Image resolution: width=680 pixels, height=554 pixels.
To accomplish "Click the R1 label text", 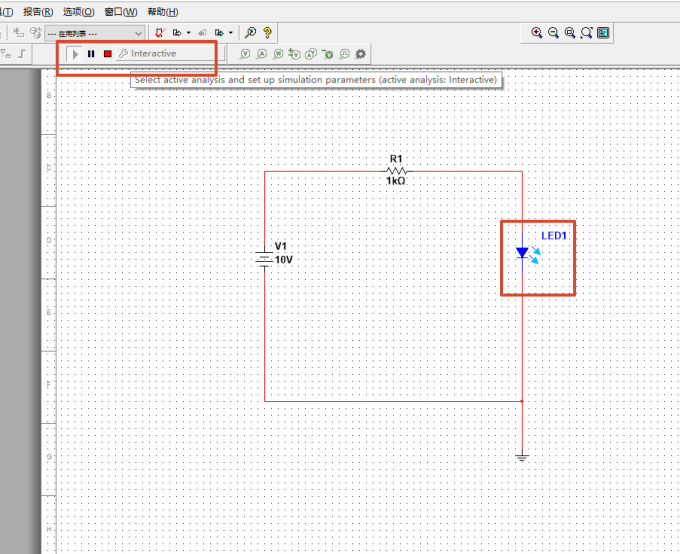I will point(396,159).
